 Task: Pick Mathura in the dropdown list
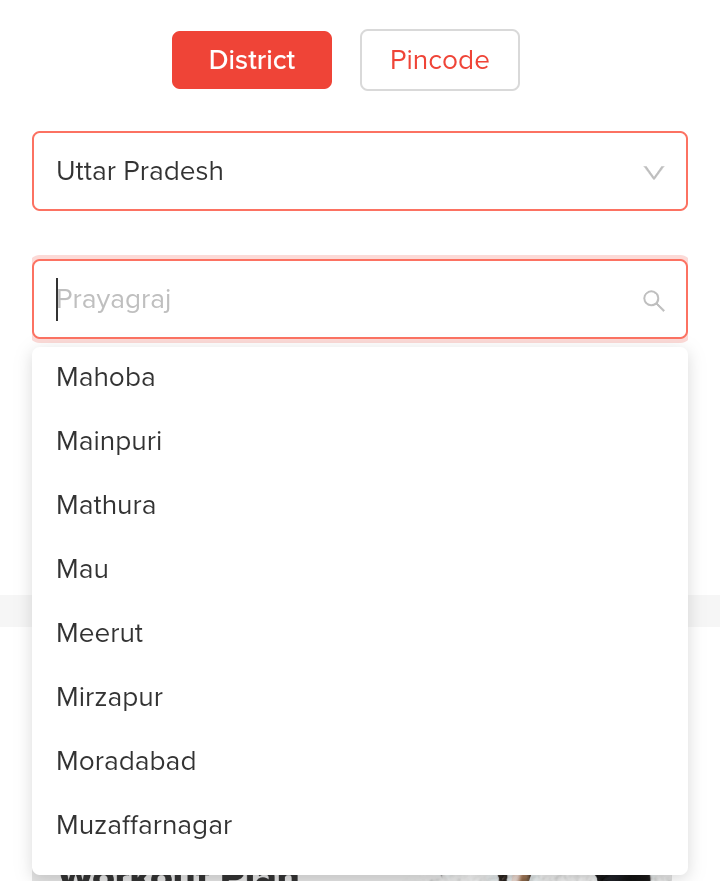tap(106, 505)
